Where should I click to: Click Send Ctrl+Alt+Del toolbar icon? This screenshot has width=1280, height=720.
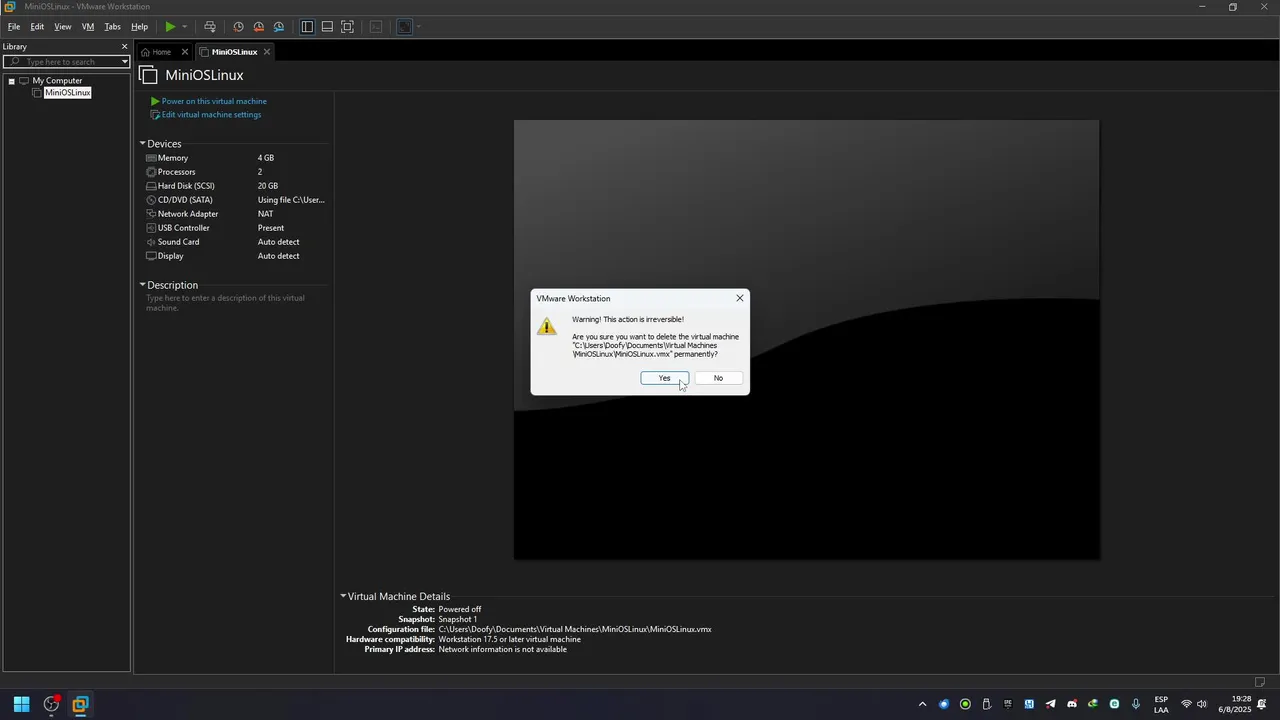209,27
